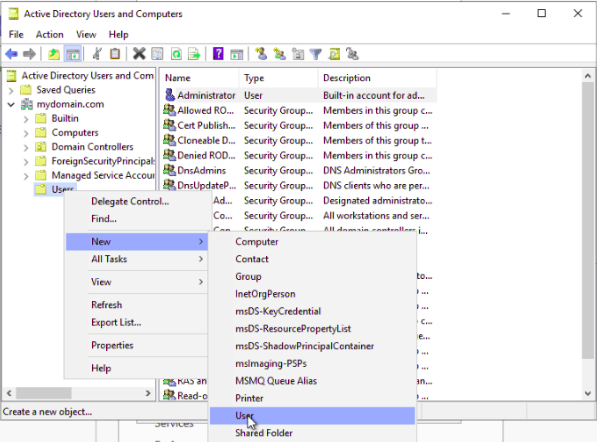597x442 pixels.
Task: Open the View submenu in context menu
Action: [x=137, y=282]
